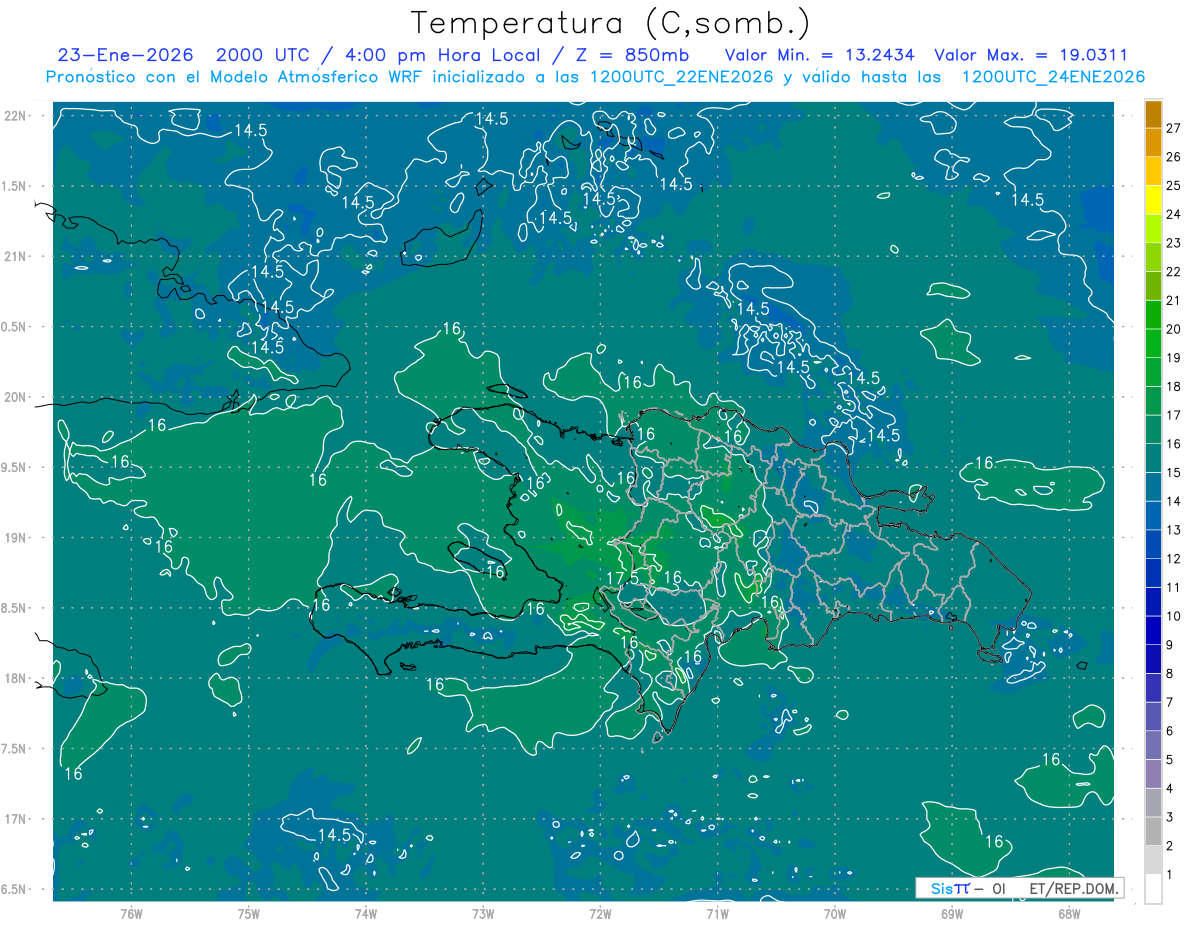Click the color bar label "4"
The height and width of the screenshot is (927, 1200).
(x=1170, y=788)
